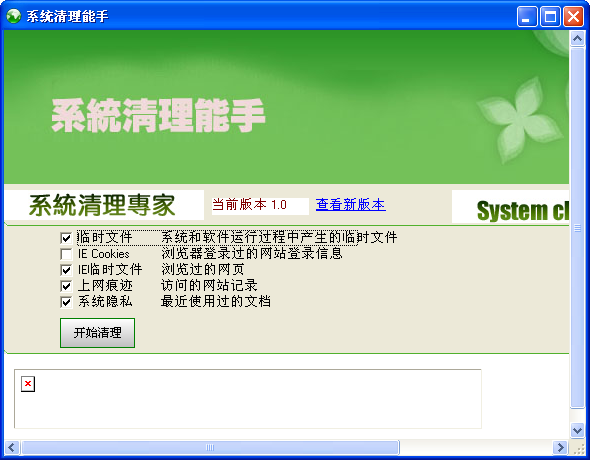
Task: Click the 当前版本 1.0 version field
Action: (x=260, y=206)
